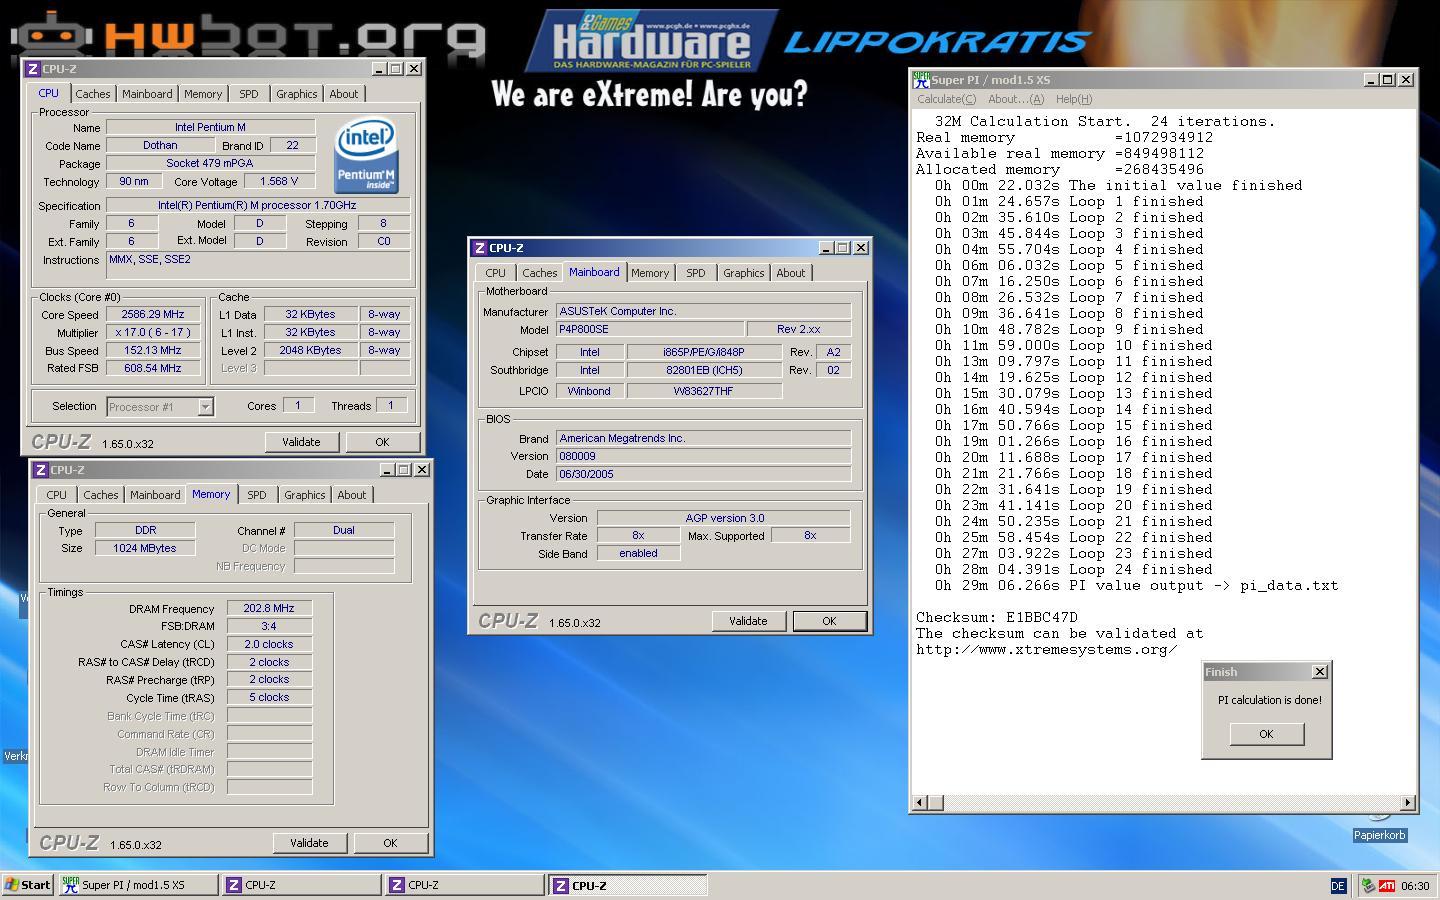Image resolution: width=1440 pixels, height=900 pixels.
Task: Close the Finish dialog with its X
Action: (1319, 672)
